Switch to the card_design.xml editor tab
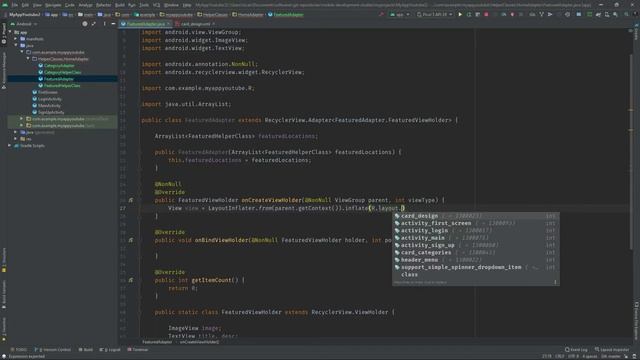The width and height of the screenshot is (640, 360). [x=195, y=24]
